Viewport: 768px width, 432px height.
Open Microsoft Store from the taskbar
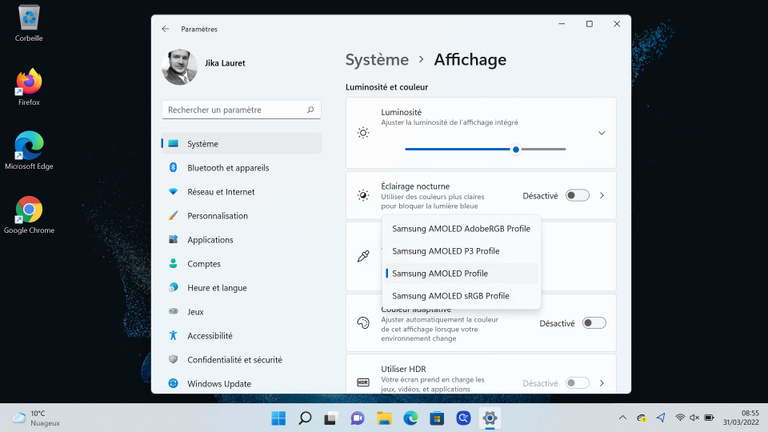pyautogui.click(x=437, y=418)
